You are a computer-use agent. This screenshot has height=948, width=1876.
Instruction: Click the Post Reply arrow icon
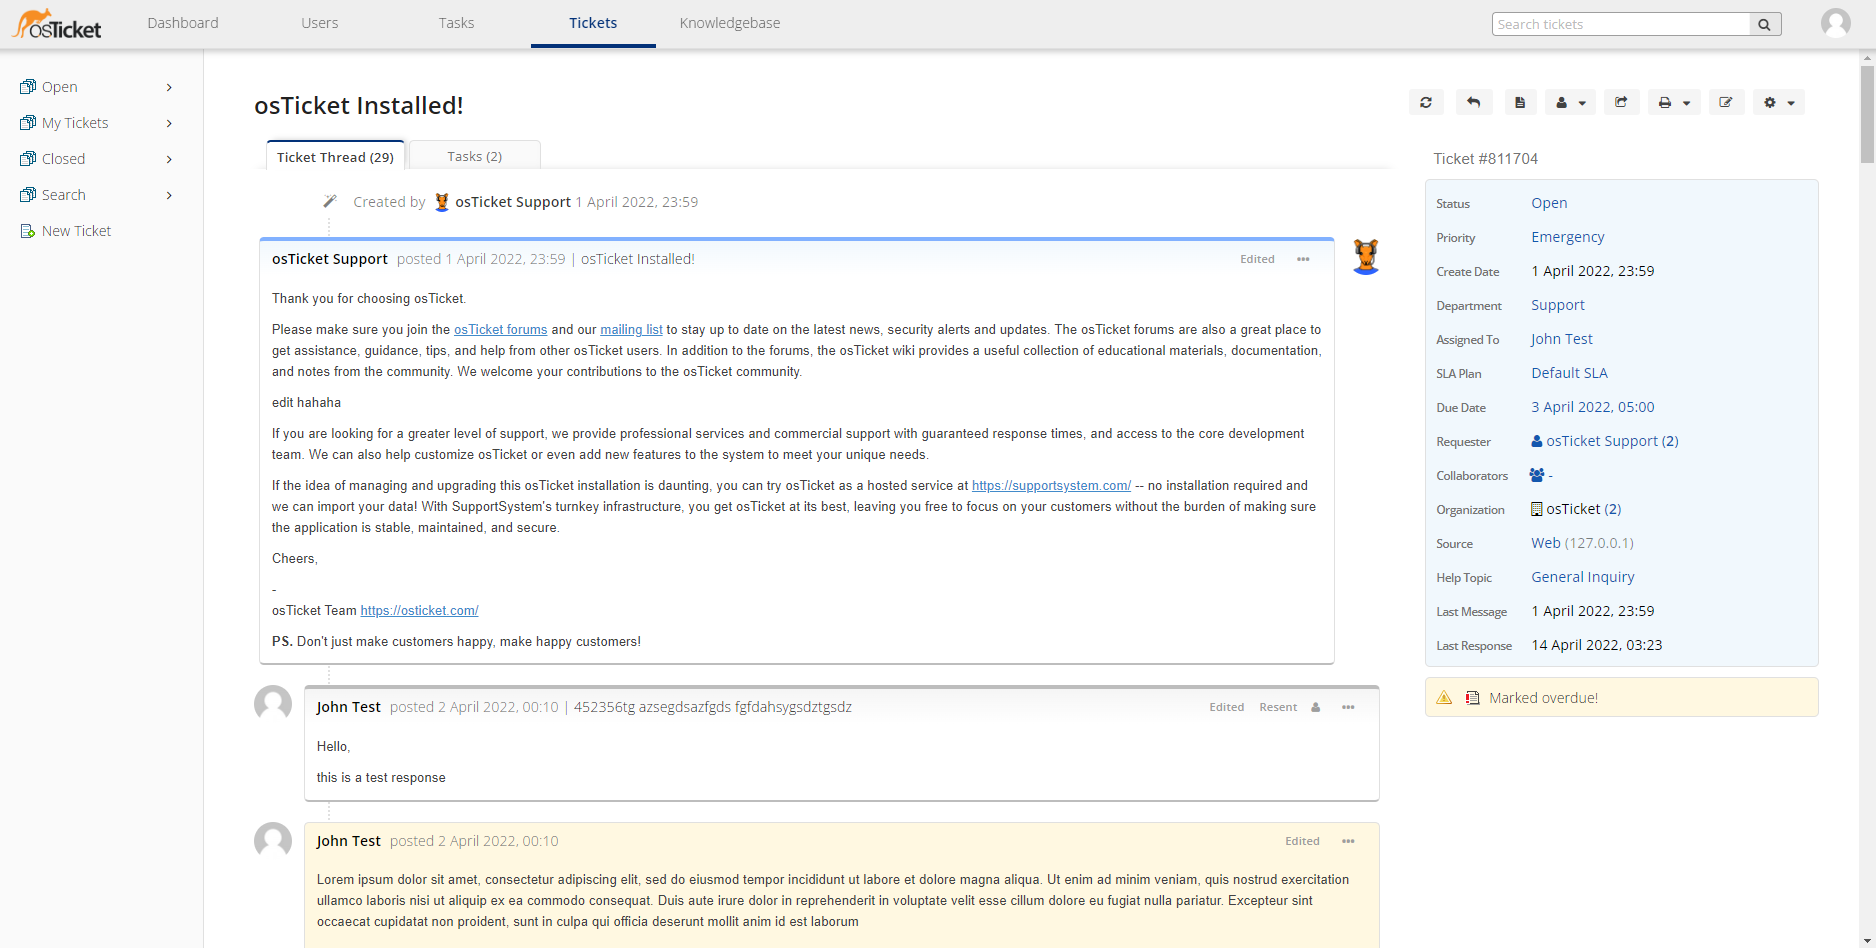click(x=1473, y=102)
